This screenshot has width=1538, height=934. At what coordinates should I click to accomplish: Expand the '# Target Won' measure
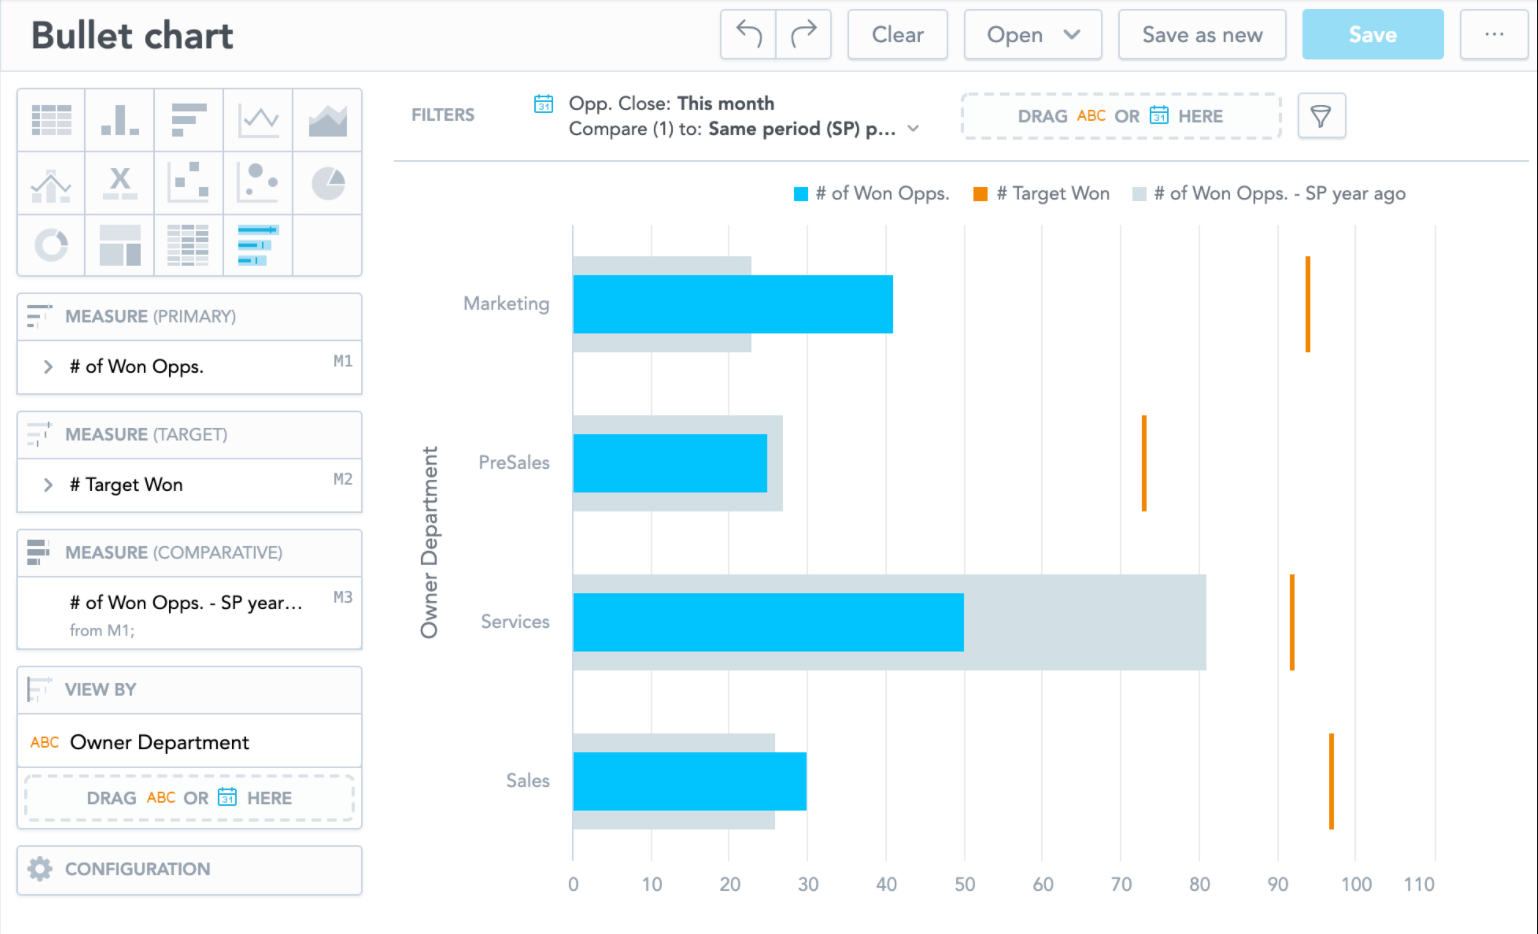point(48,485)
